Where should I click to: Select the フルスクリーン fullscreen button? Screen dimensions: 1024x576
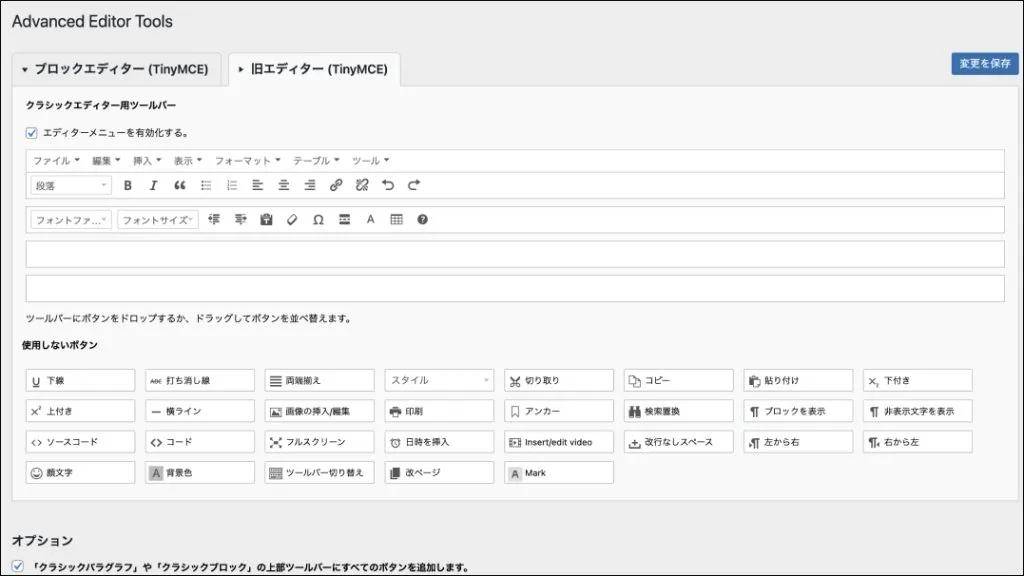tap(319, 441)
